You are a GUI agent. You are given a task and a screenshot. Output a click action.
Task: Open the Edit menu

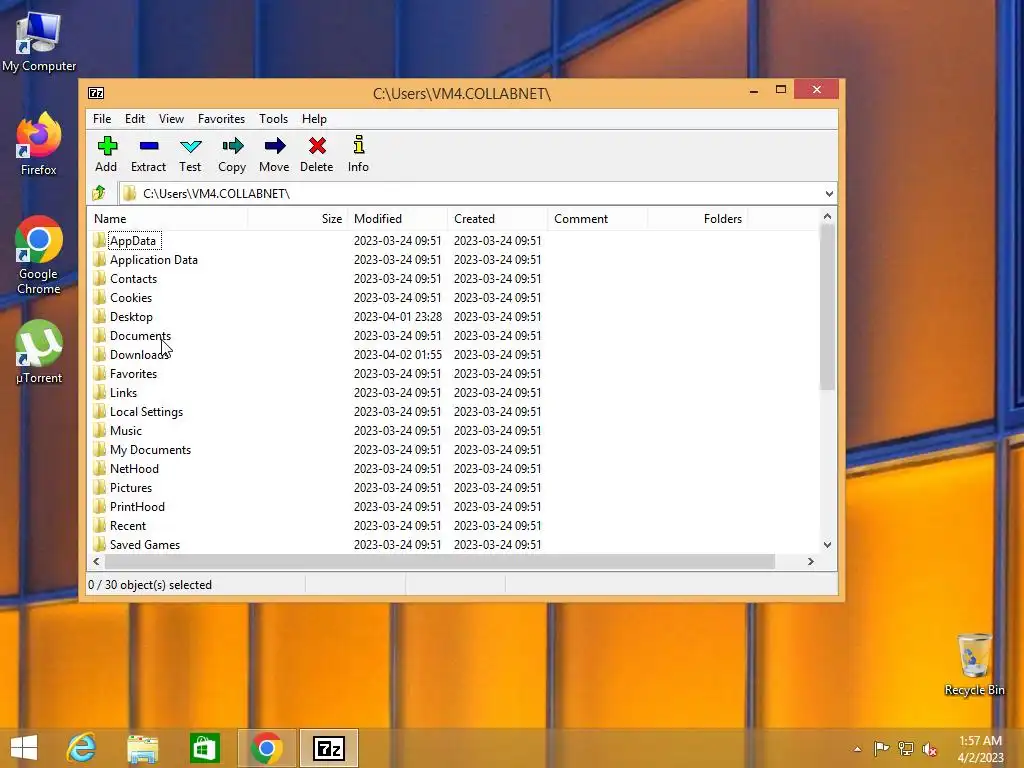(x=135, y=119)
